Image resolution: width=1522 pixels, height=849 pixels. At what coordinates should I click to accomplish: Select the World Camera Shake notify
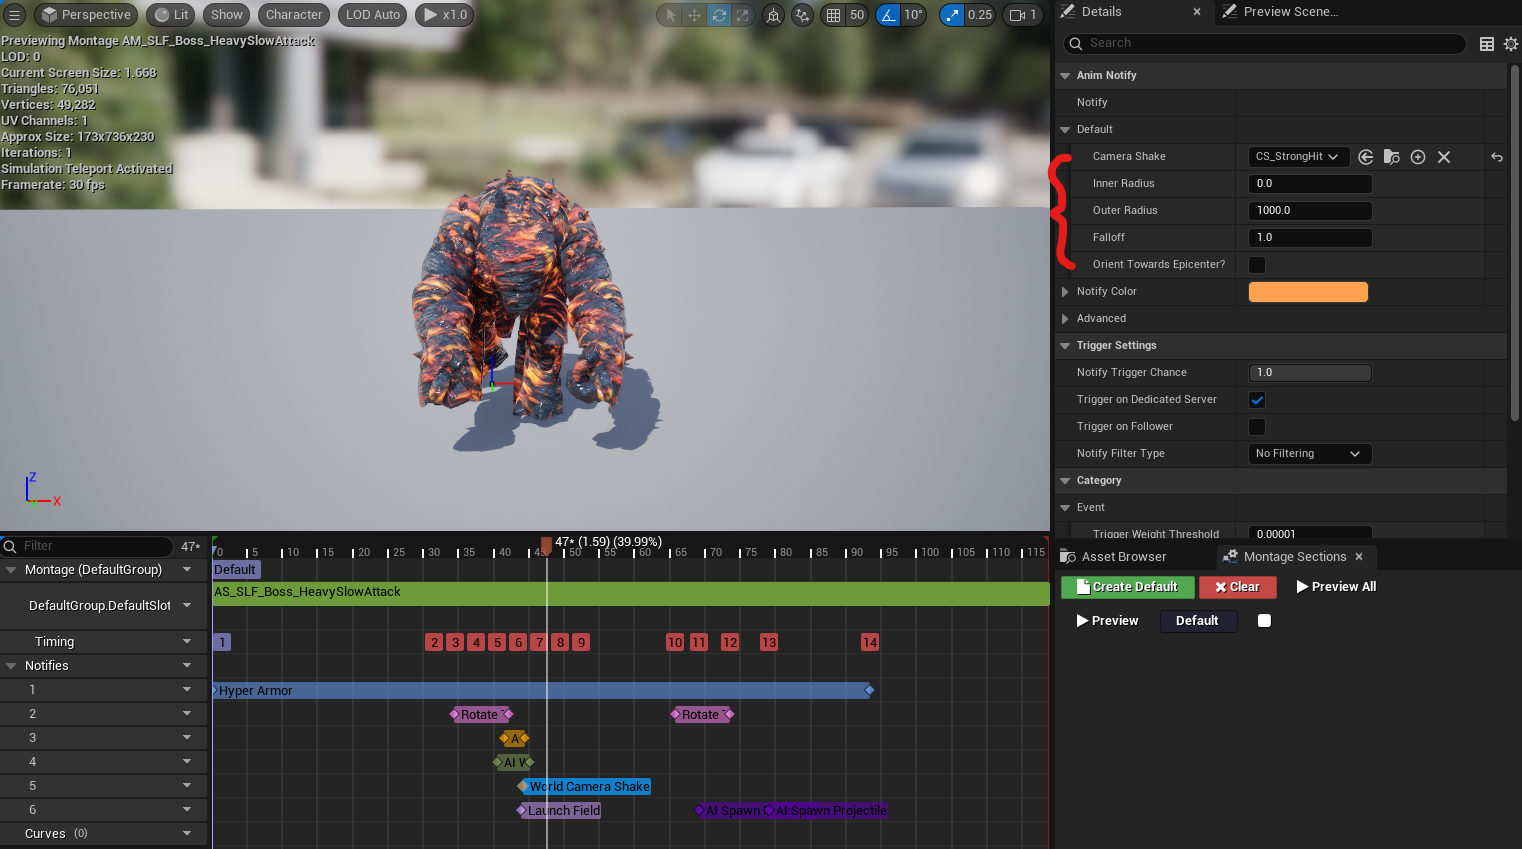588,787
